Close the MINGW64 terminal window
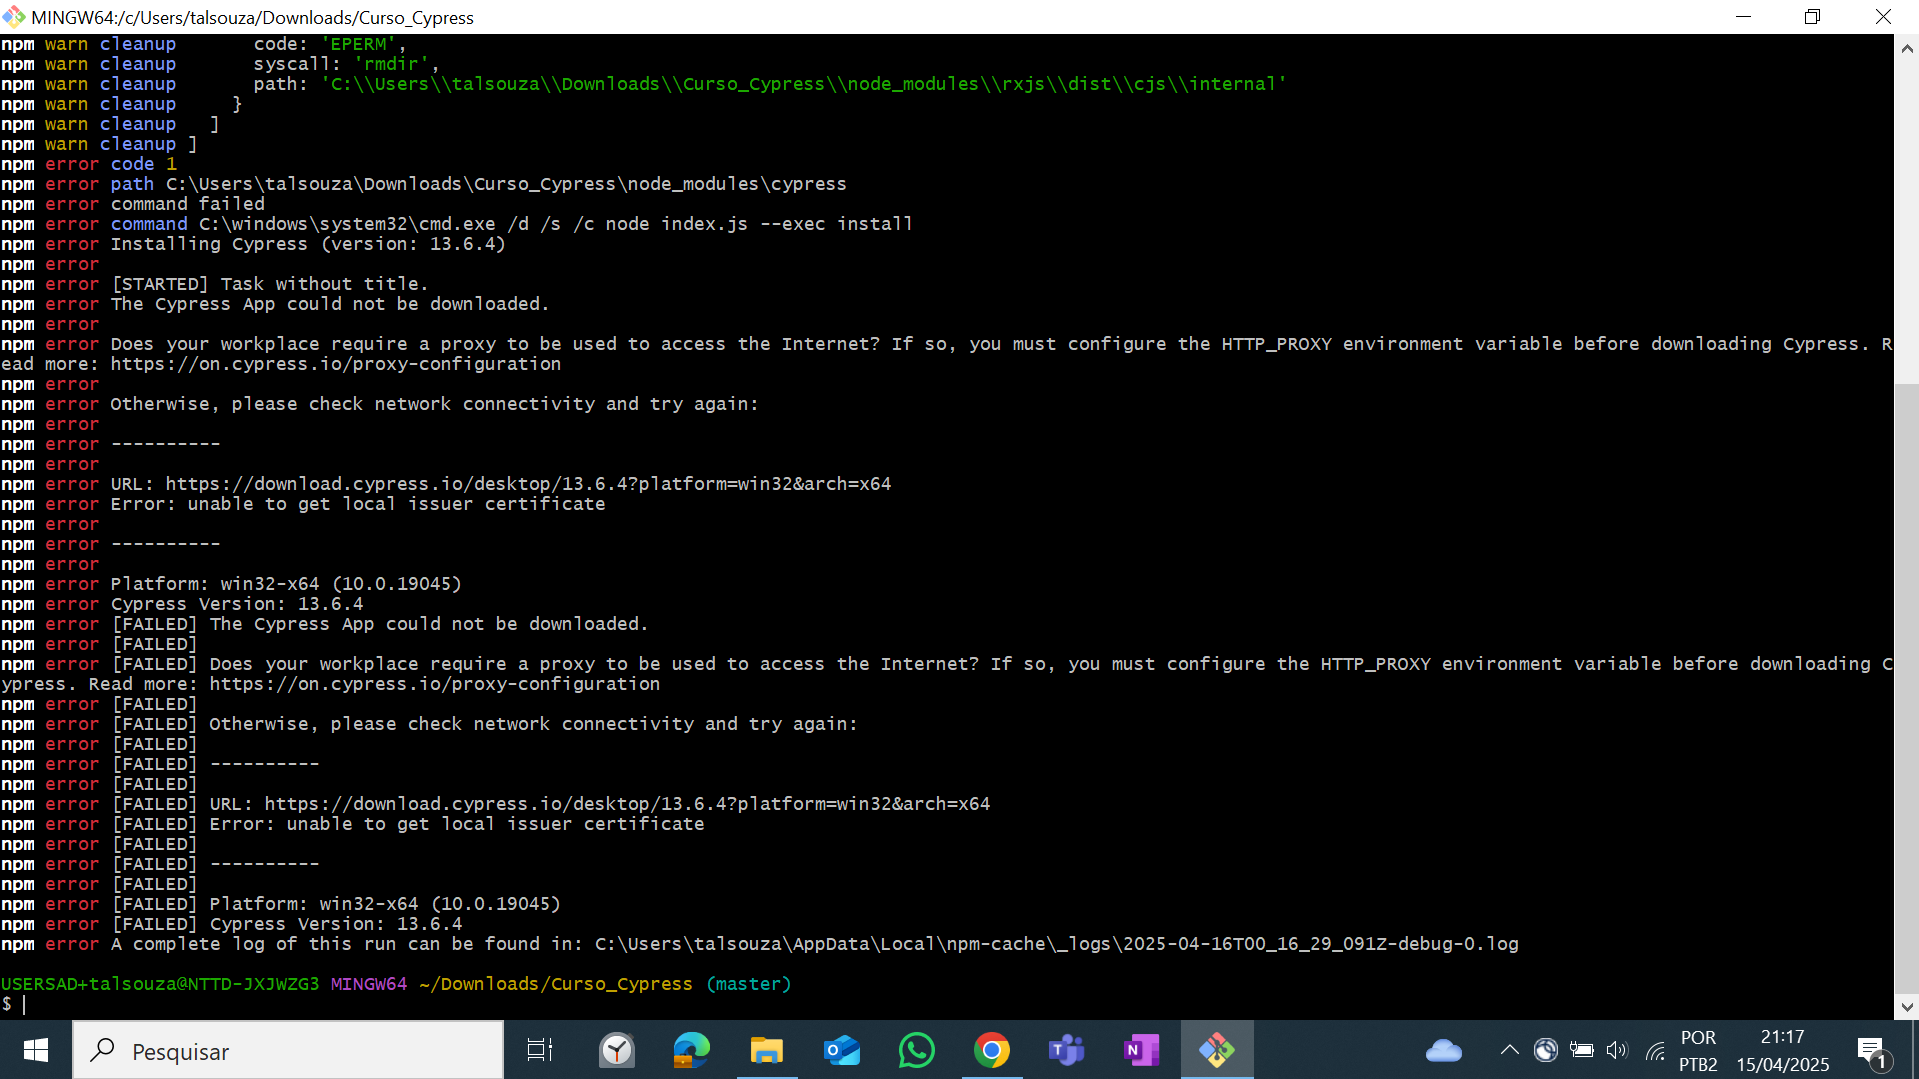Image resolution: width=1919 pixels, height=1079 pixels. 1883,17
